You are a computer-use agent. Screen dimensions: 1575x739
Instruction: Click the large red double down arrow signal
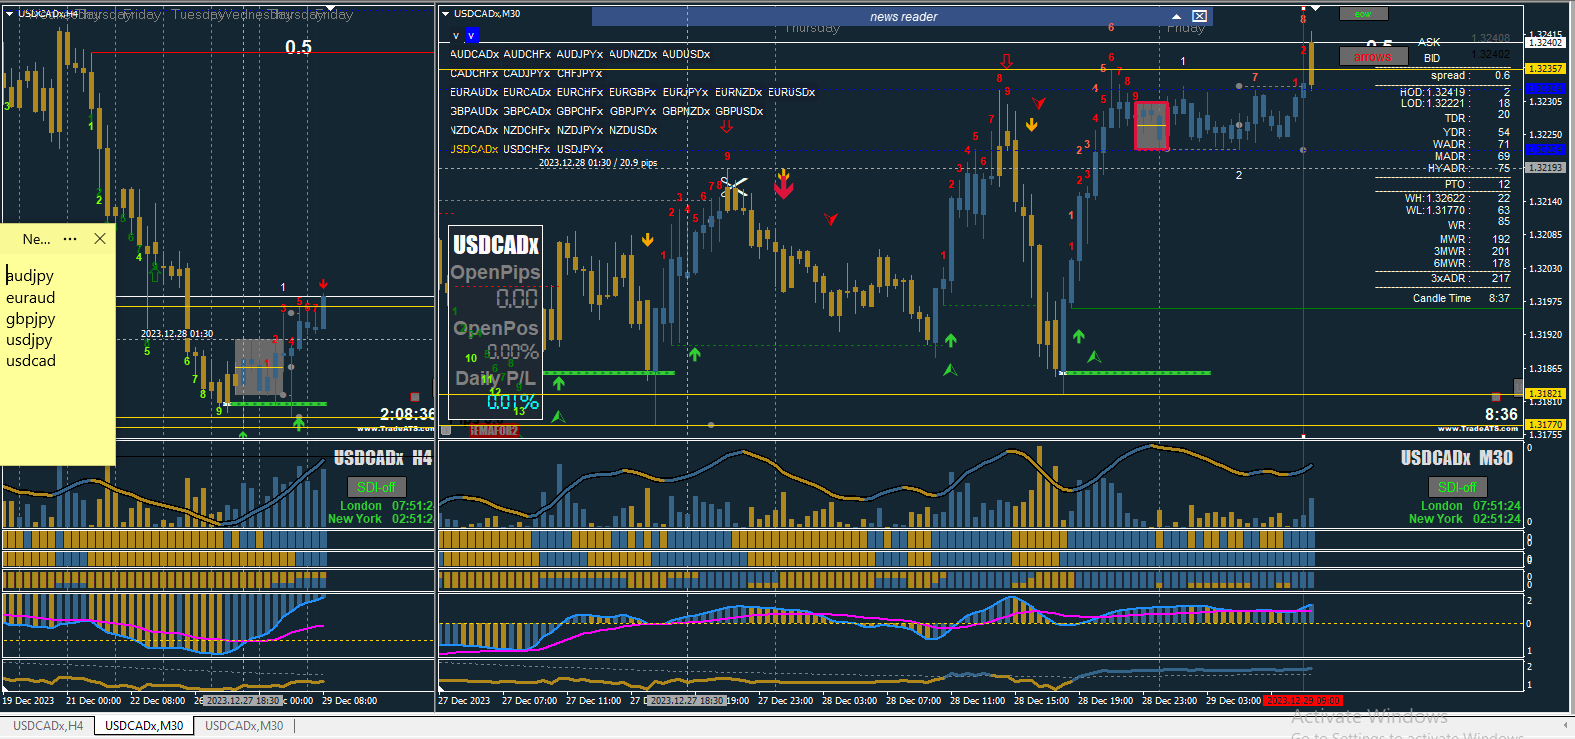tap(783, 187)
